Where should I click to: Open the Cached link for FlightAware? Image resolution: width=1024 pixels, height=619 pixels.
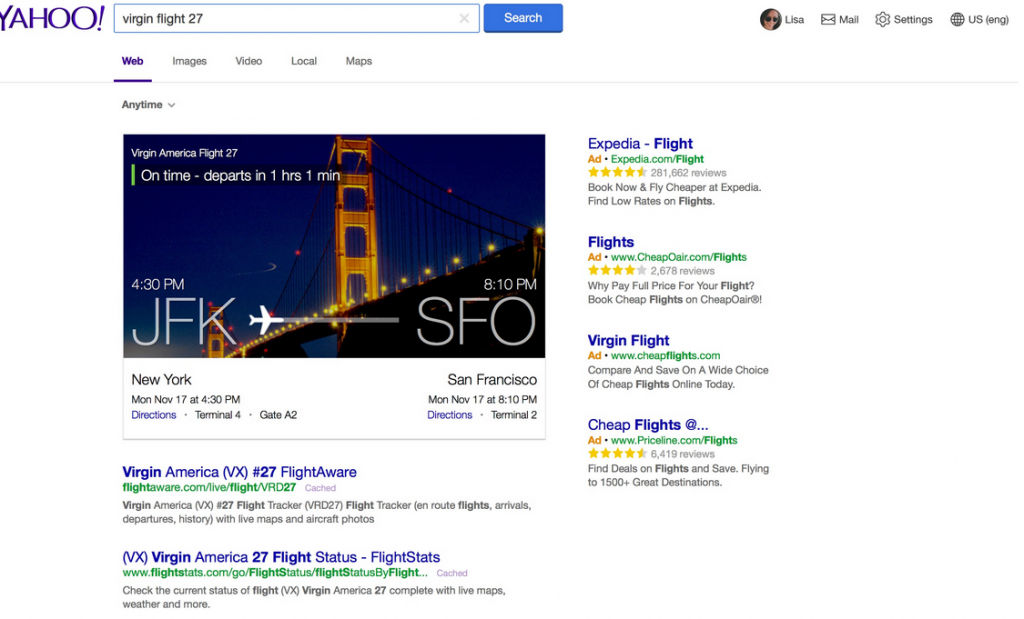pyautogui.click(x=320, y=488)
